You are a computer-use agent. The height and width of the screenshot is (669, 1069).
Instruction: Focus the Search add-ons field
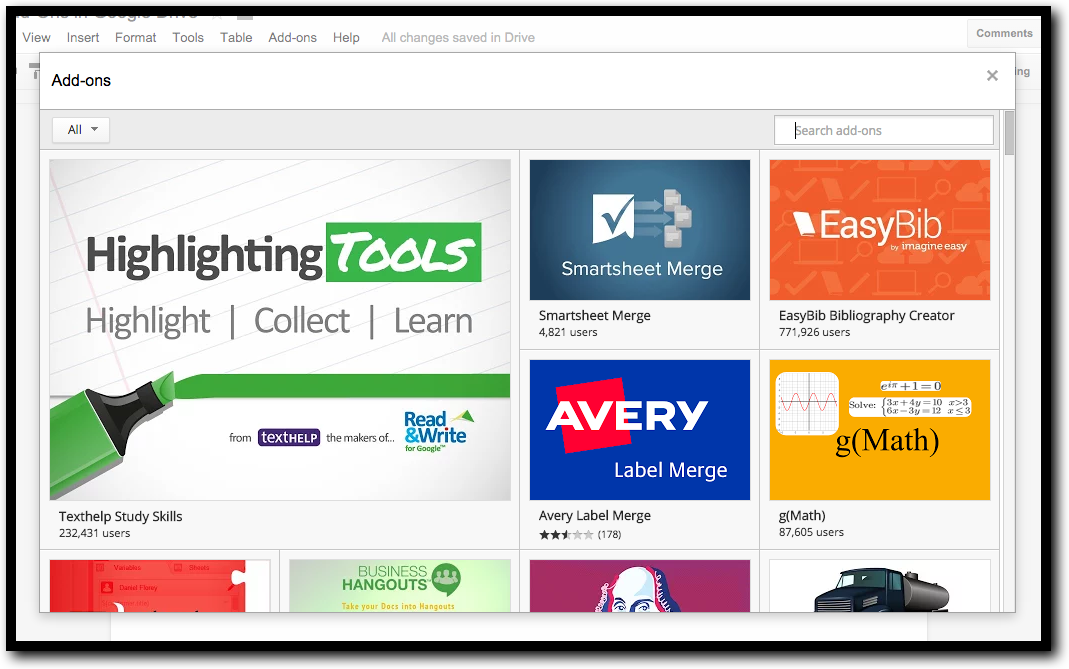pyautogui.click(x=884, y=130)
